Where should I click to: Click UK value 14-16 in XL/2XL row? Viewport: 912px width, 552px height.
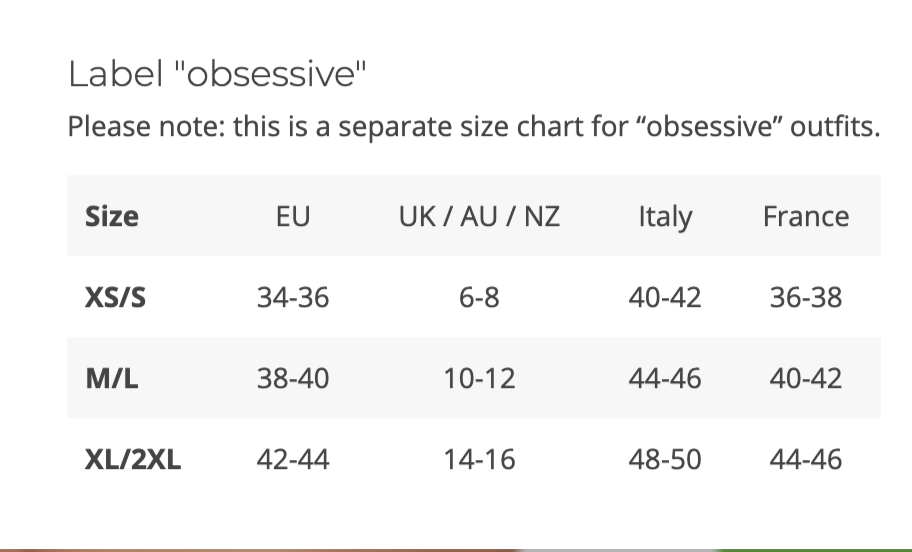[479, 459]
